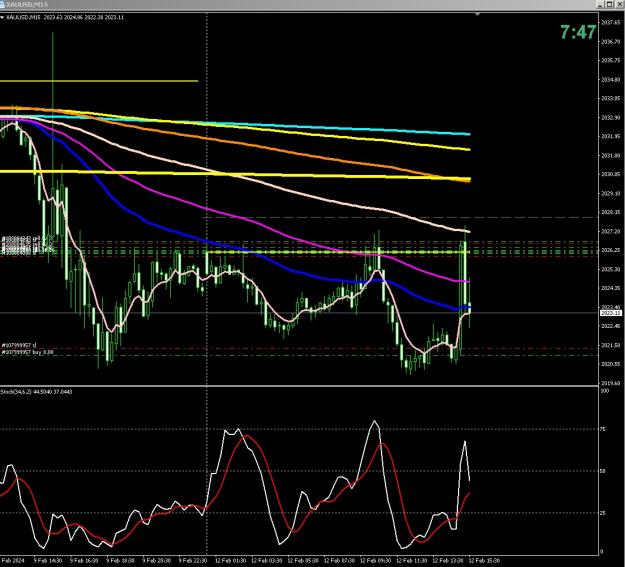Screen dimensions: 625x567
Task: Maximize the XAUUSD,M15 chart window
Action: click(610, 4)
